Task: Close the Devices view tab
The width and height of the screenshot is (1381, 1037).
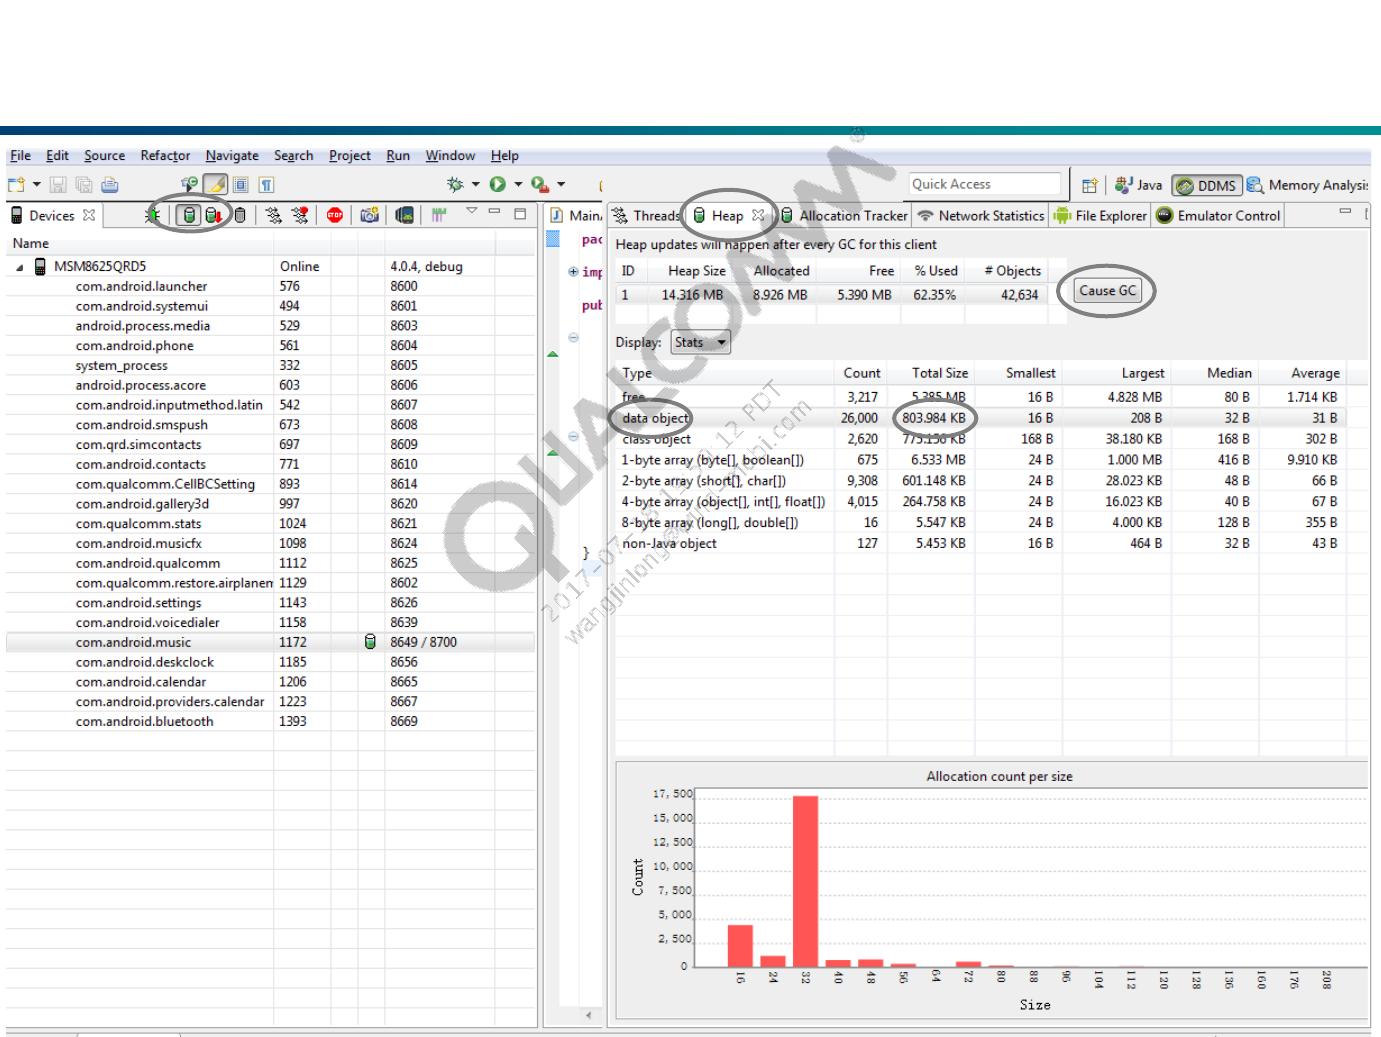Action: pos(89,215)
